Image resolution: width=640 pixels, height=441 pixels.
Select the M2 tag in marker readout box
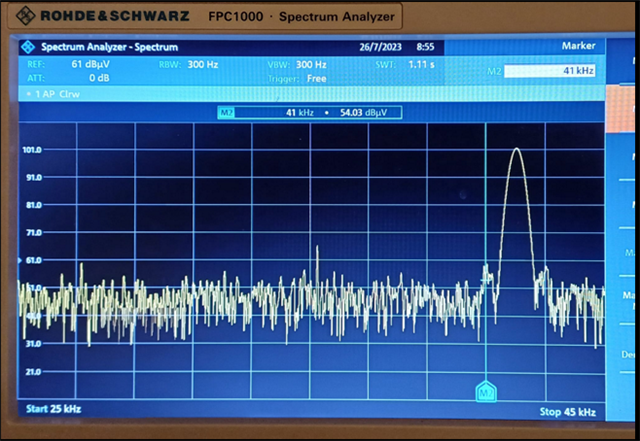pos(227,112)
